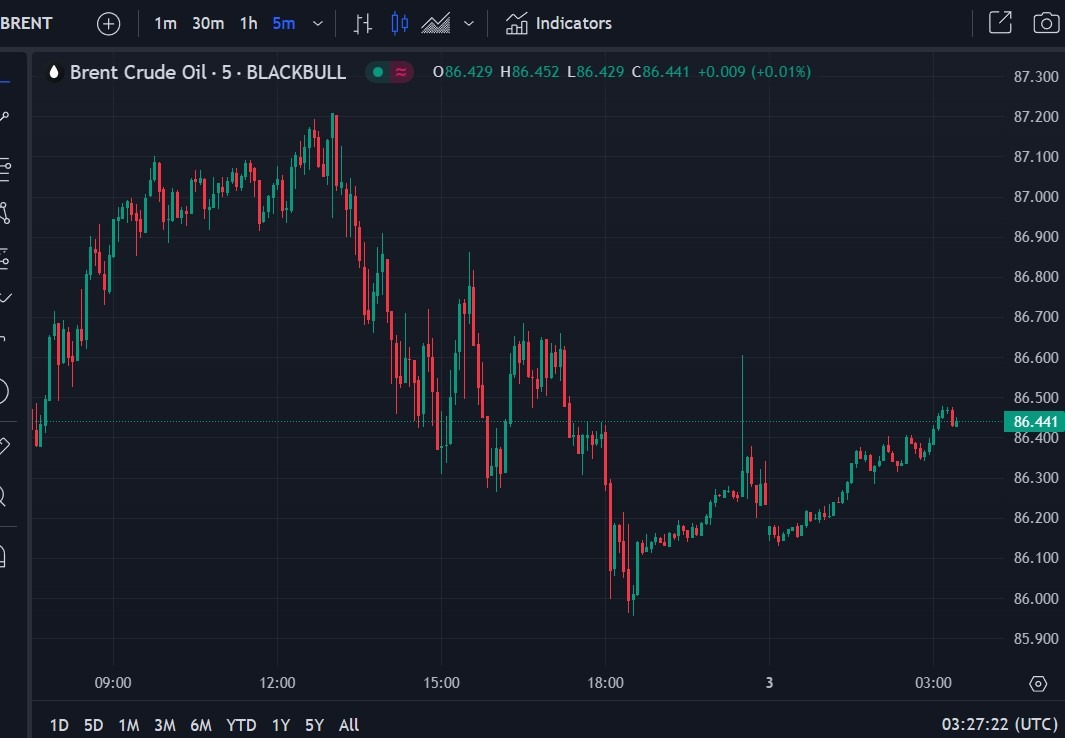
Task: Select the Candles chart style icon
Action: pyautogui.click(x=399, y=24)
